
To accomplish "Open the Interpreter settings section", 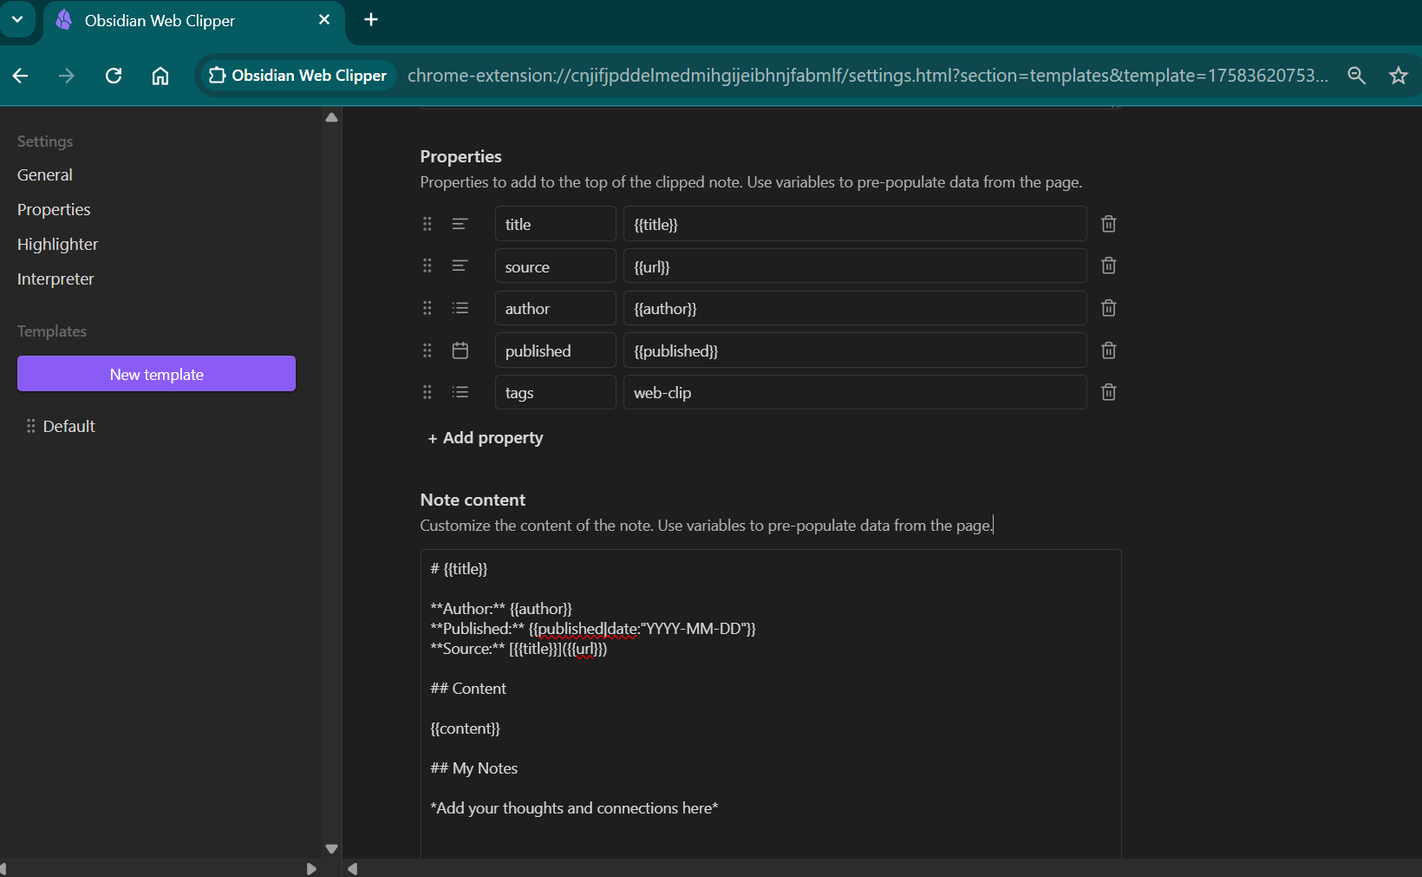I will [56, 279].
